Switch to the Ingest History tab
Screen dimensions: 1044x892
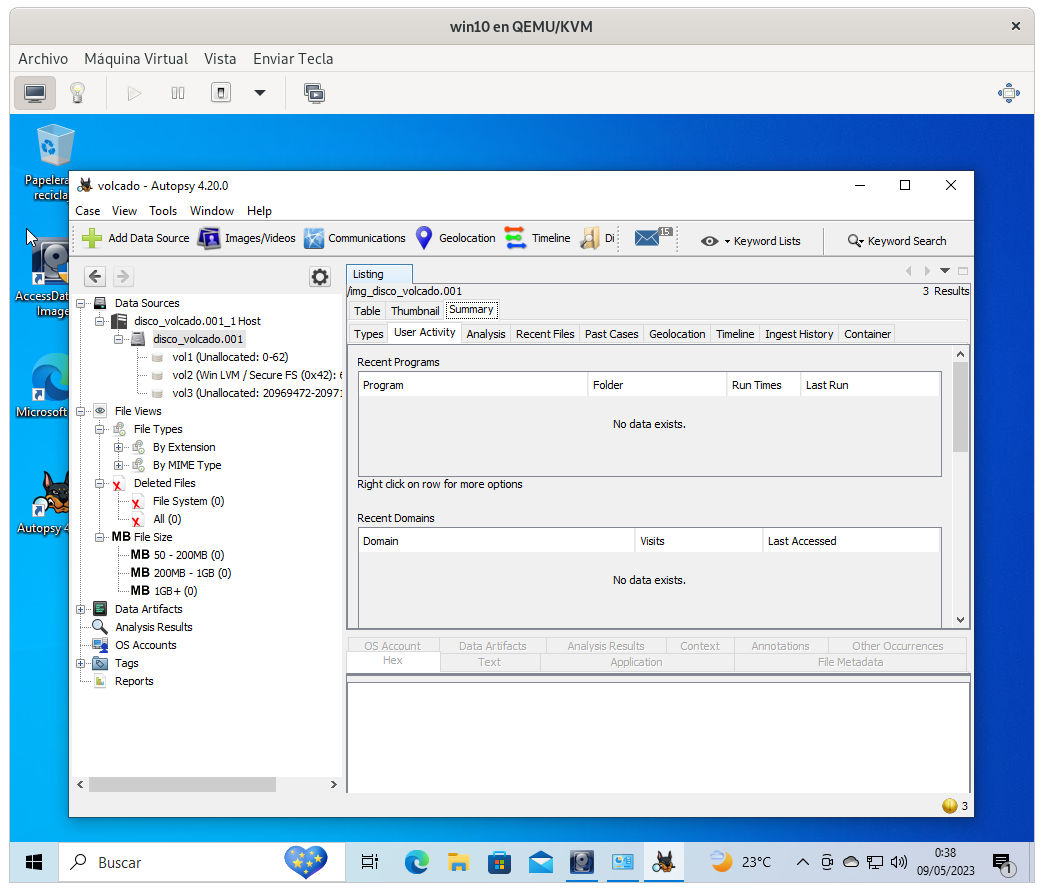click(x=799, y=334)
